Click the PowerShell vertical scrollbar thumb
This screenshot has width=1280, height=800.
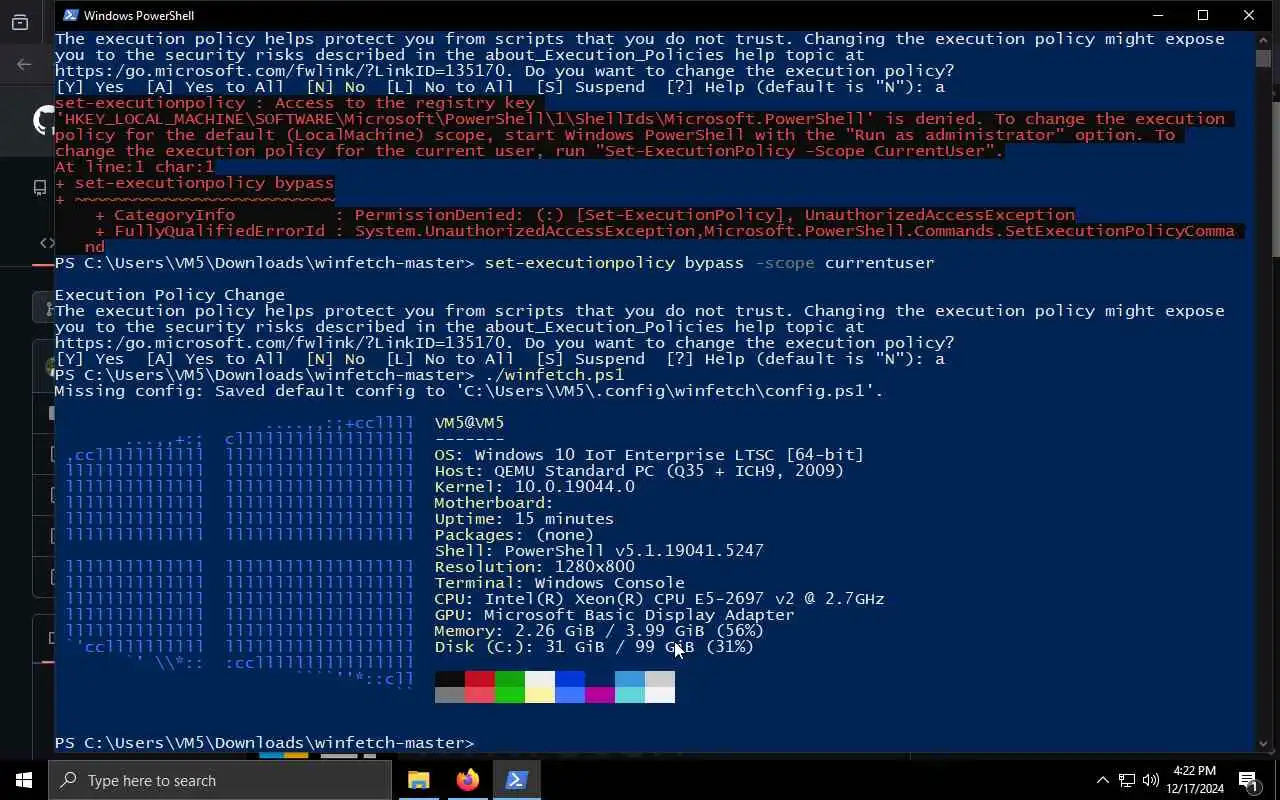click(1263, 58)
